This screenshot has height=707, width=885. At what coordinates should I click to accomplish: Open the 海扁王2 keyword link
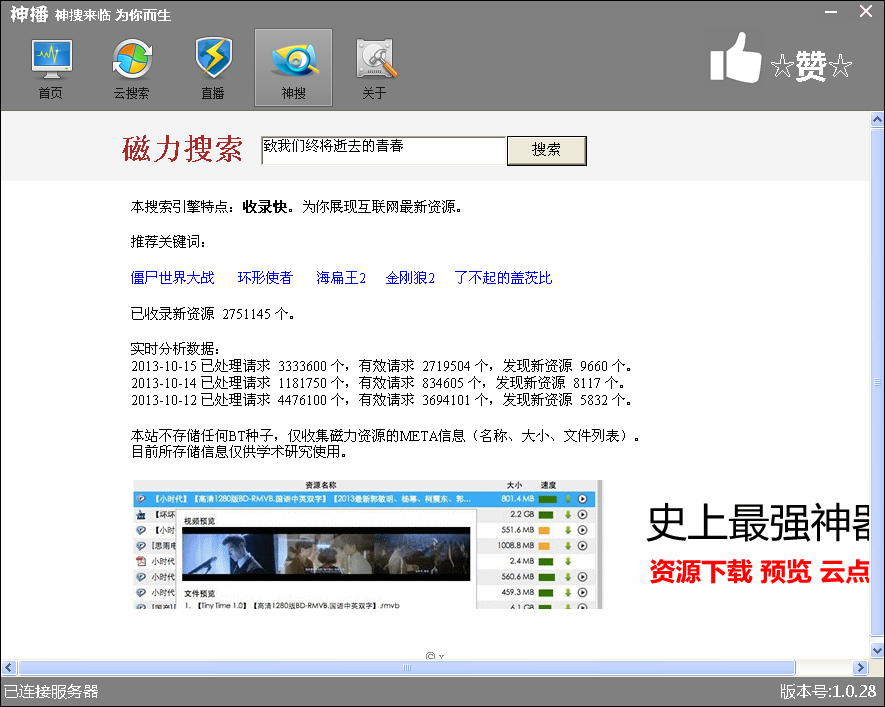click(x=341, y=278)
